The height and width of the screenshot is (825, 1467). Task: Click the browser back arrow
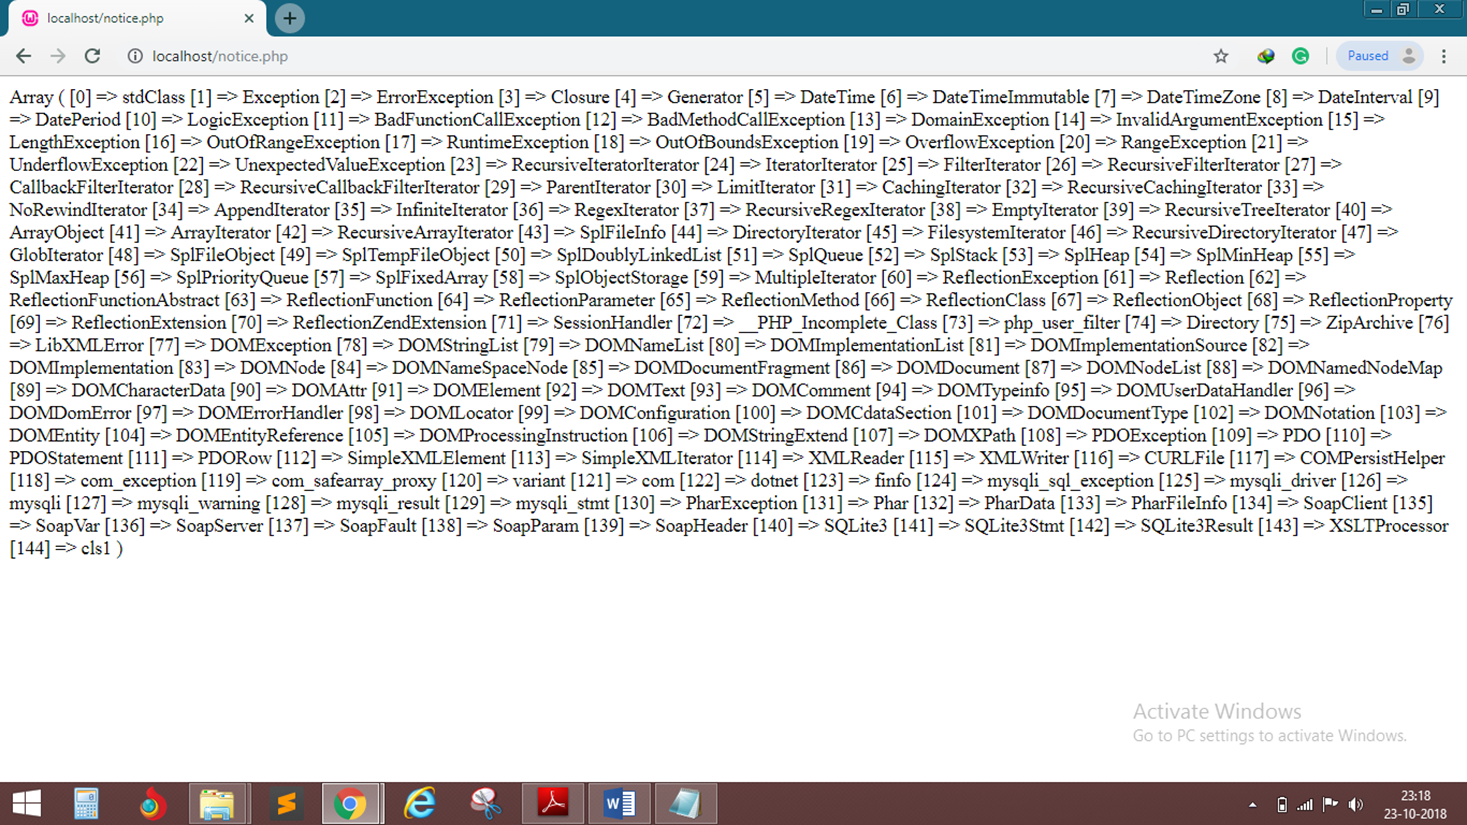tap(24, 56)
